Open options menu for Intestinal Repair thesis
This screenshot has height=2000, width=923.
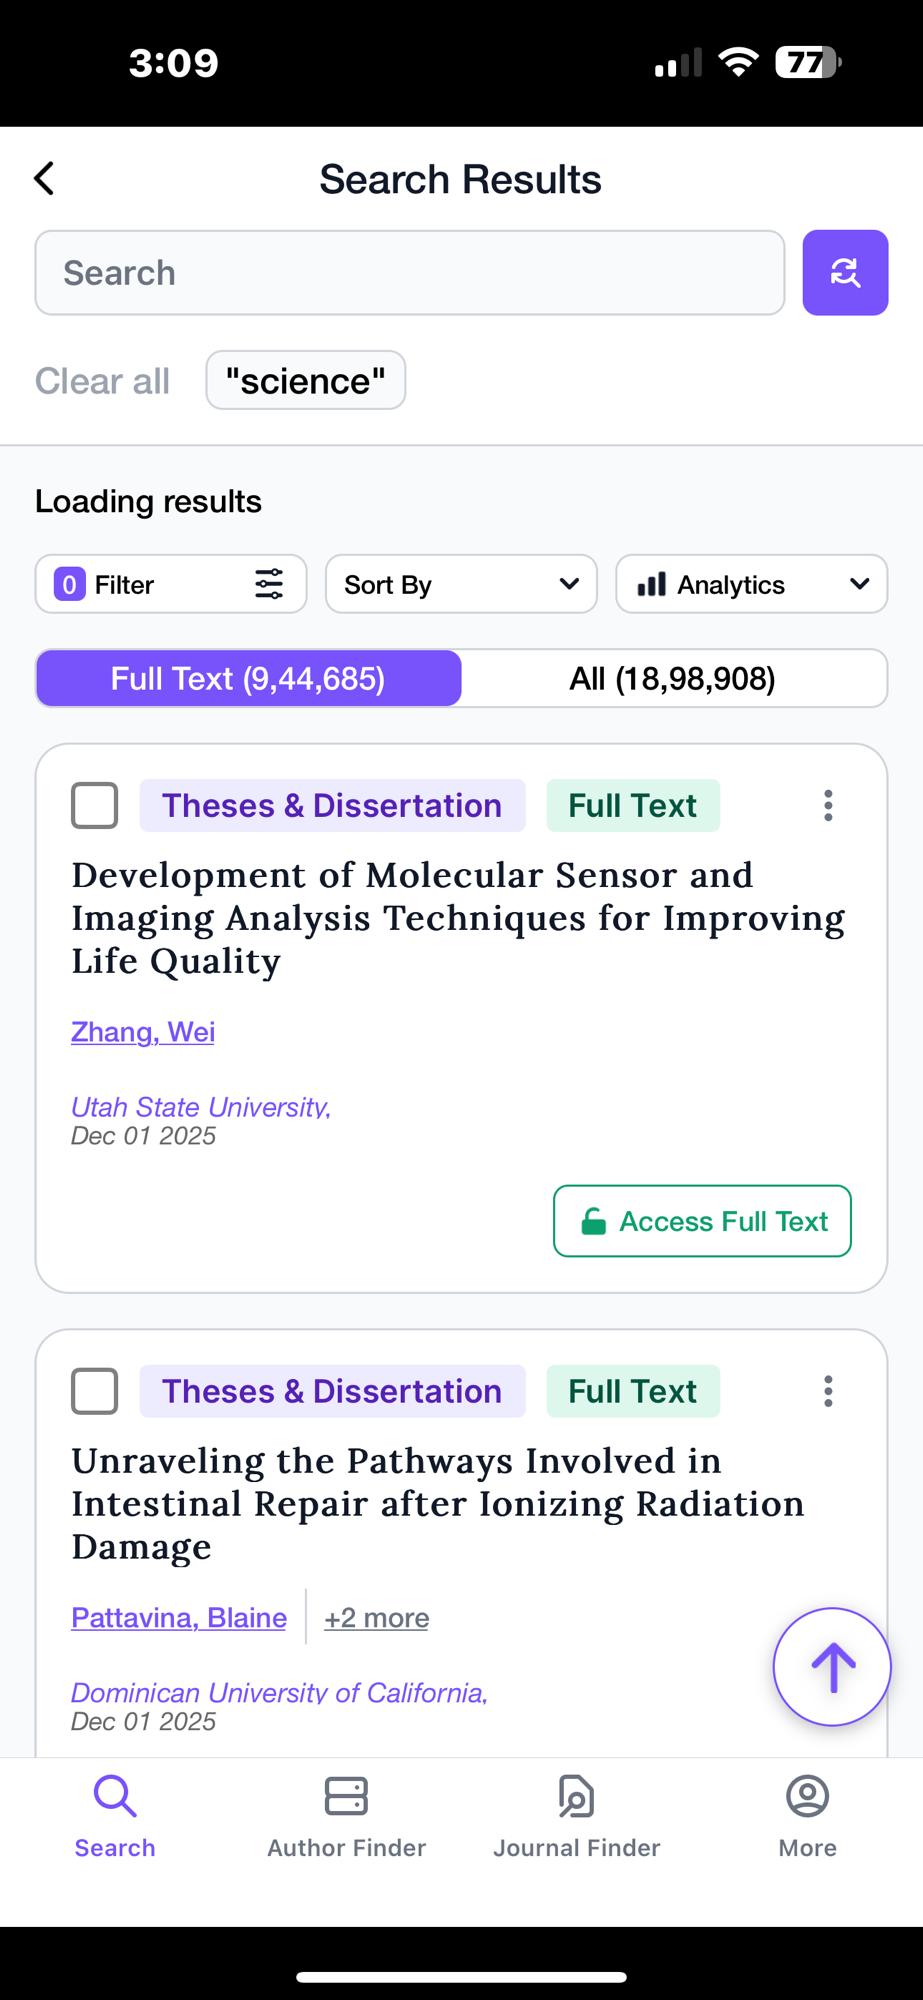828,1391
